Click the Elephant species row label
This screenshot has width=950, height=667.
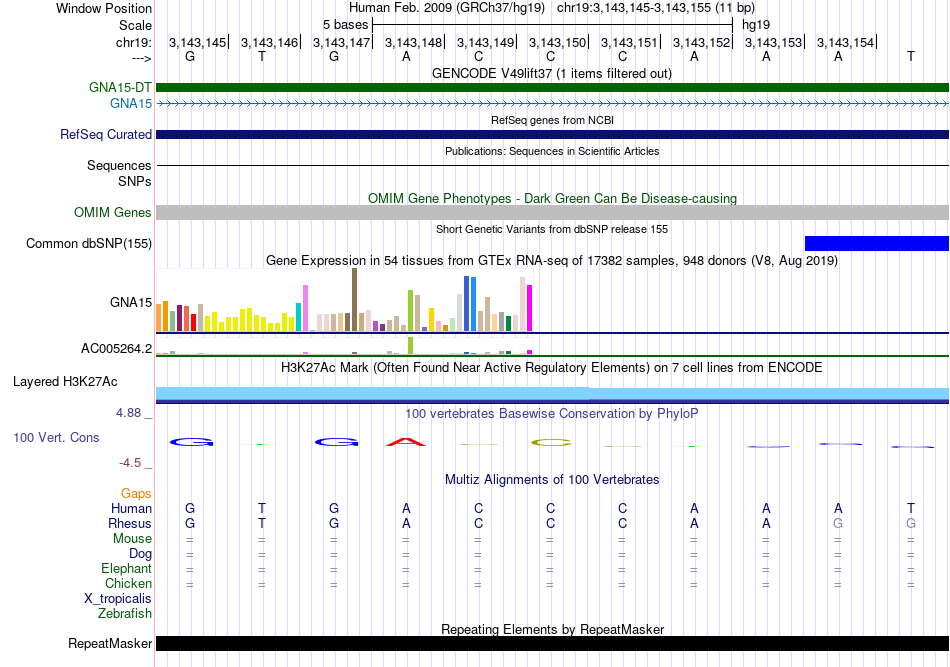click(126, 568)
